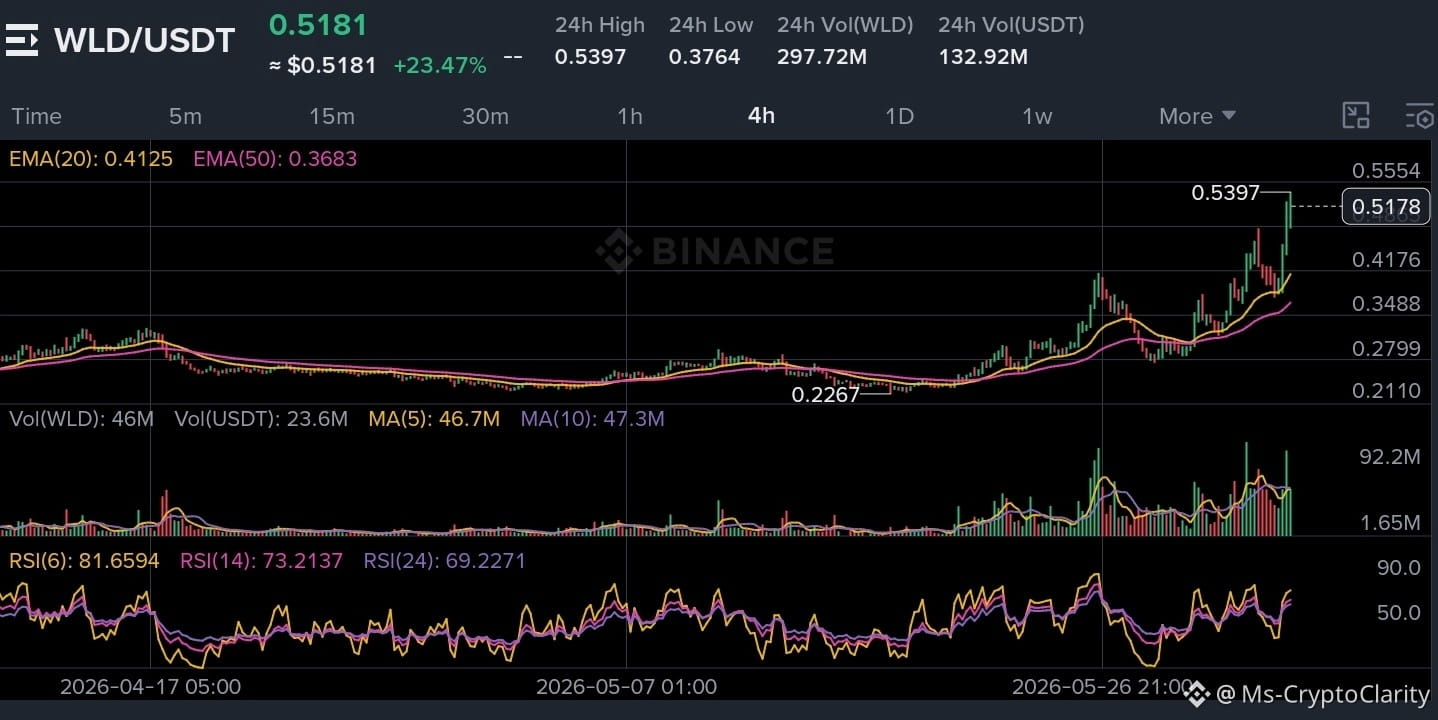
Task: Click the 24h Low value 0.3764
Action: pos(704,57)
